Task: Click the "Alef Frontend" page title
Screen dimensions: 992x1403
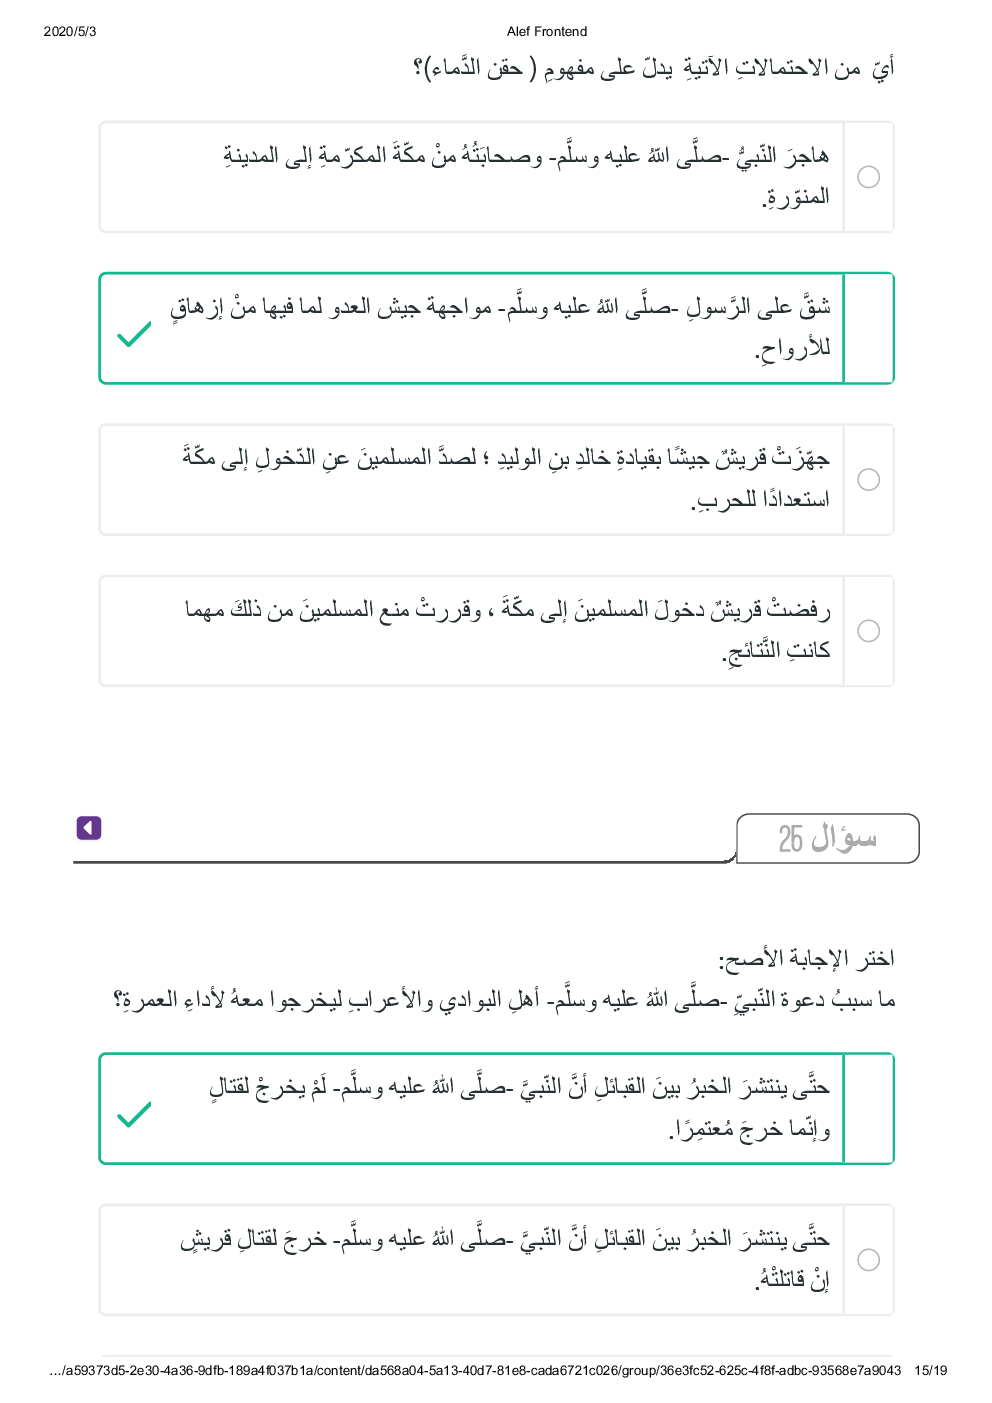Action: (547, 32)
